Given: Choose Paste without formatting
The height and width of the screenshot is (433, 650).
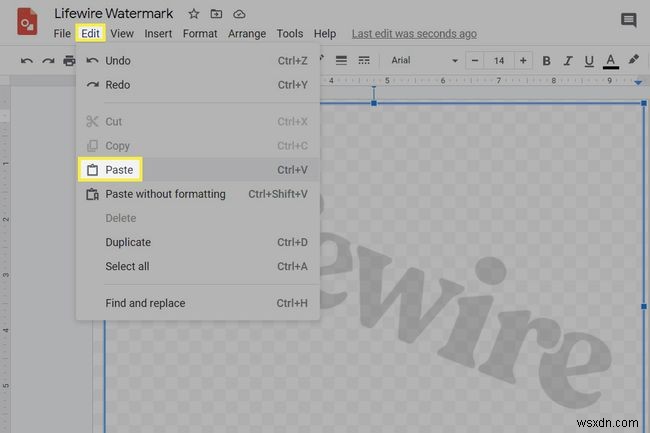Looking at the screenshot, I should [x=198, y=194].
